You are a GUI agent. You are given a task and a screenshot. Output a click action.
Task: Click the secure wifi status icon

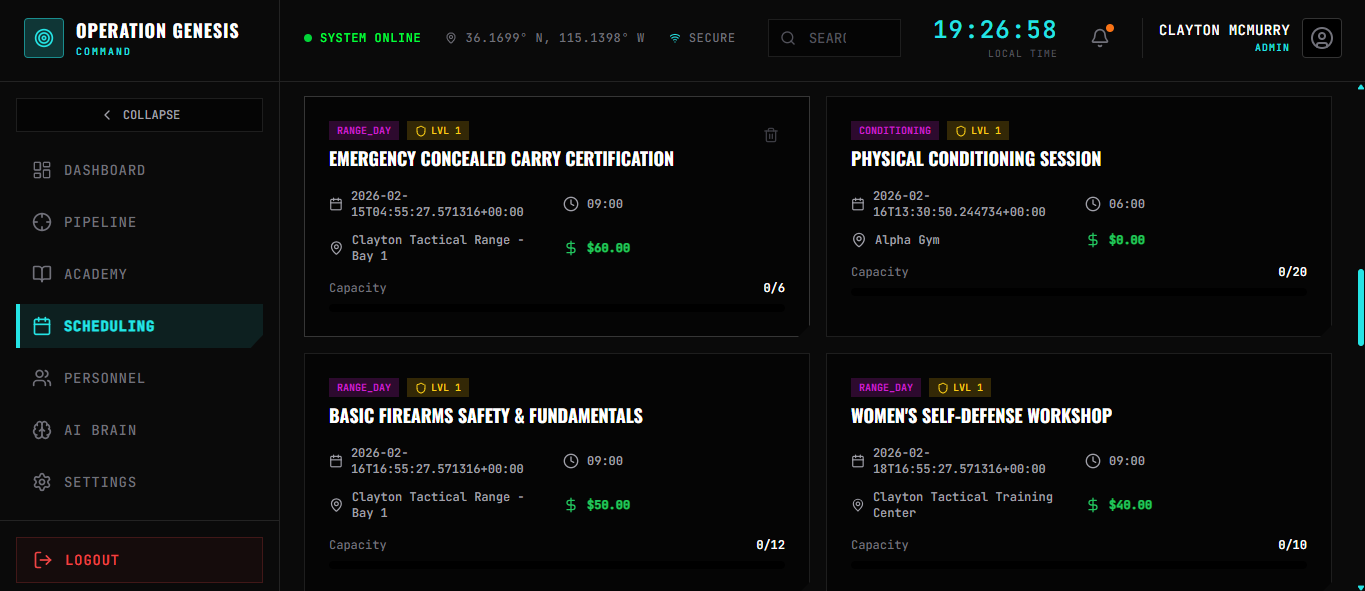point(675,38)
